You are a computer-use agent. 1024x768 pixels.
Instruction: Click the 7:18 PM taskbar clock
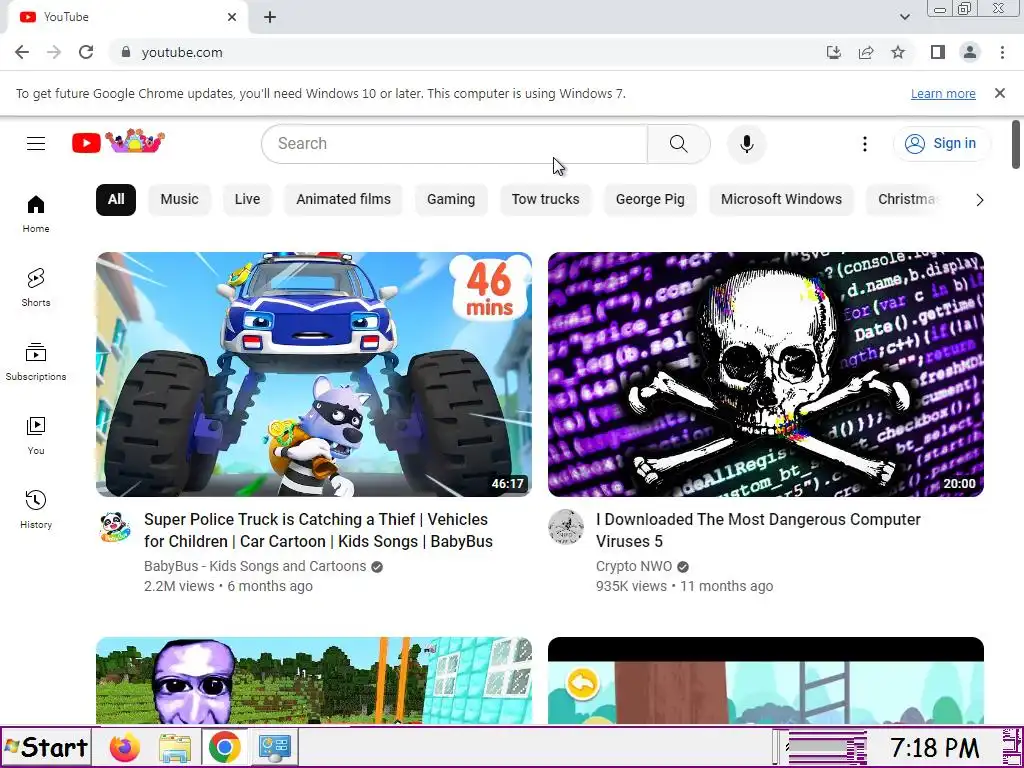tap(934, 747)
